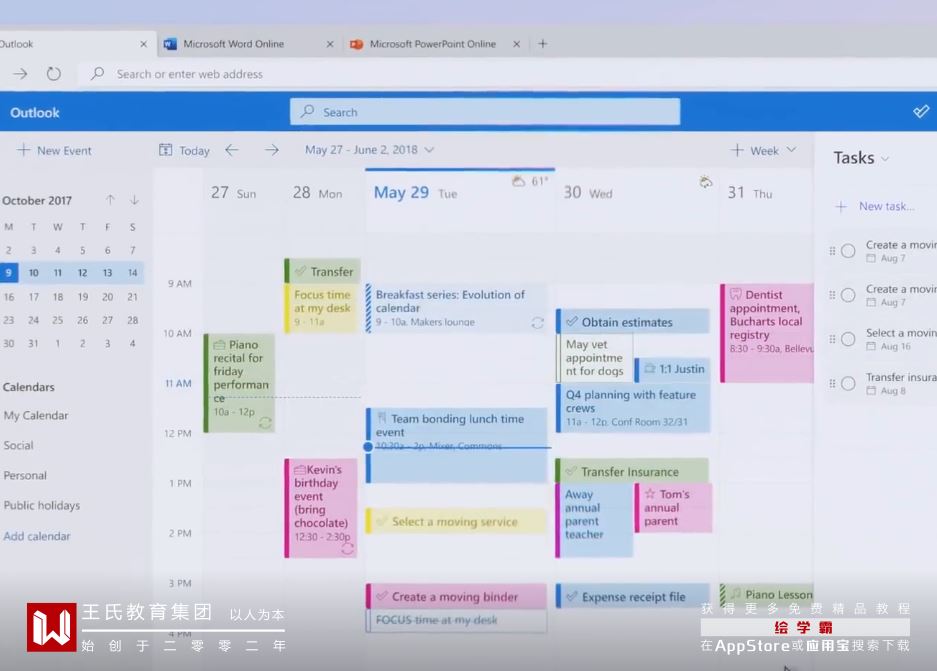Click the plus icon next to New Event
The image size is (937, 671).
pos(23,150)
